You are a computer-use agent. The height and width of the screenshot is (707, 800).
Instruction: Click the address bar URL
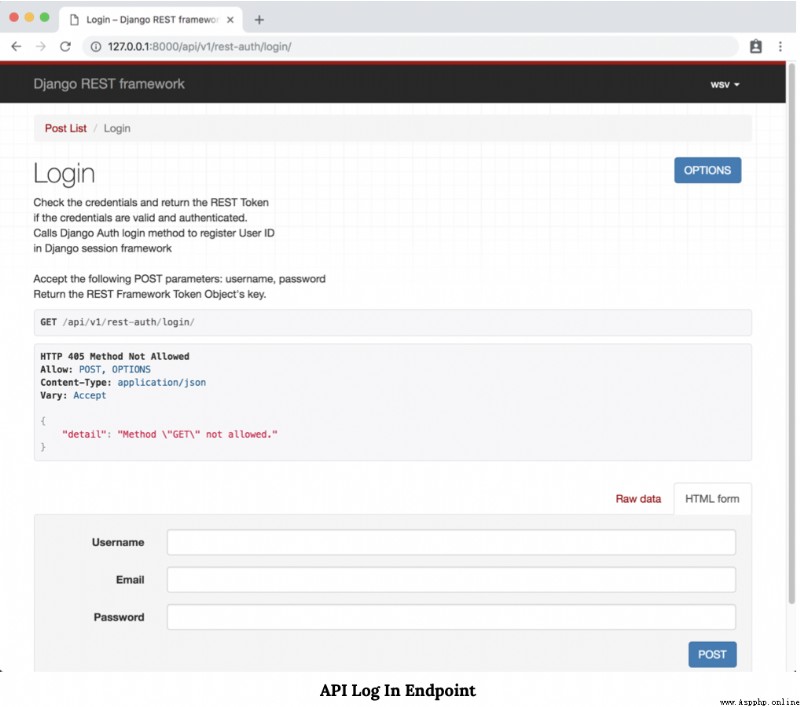(199, 47)
